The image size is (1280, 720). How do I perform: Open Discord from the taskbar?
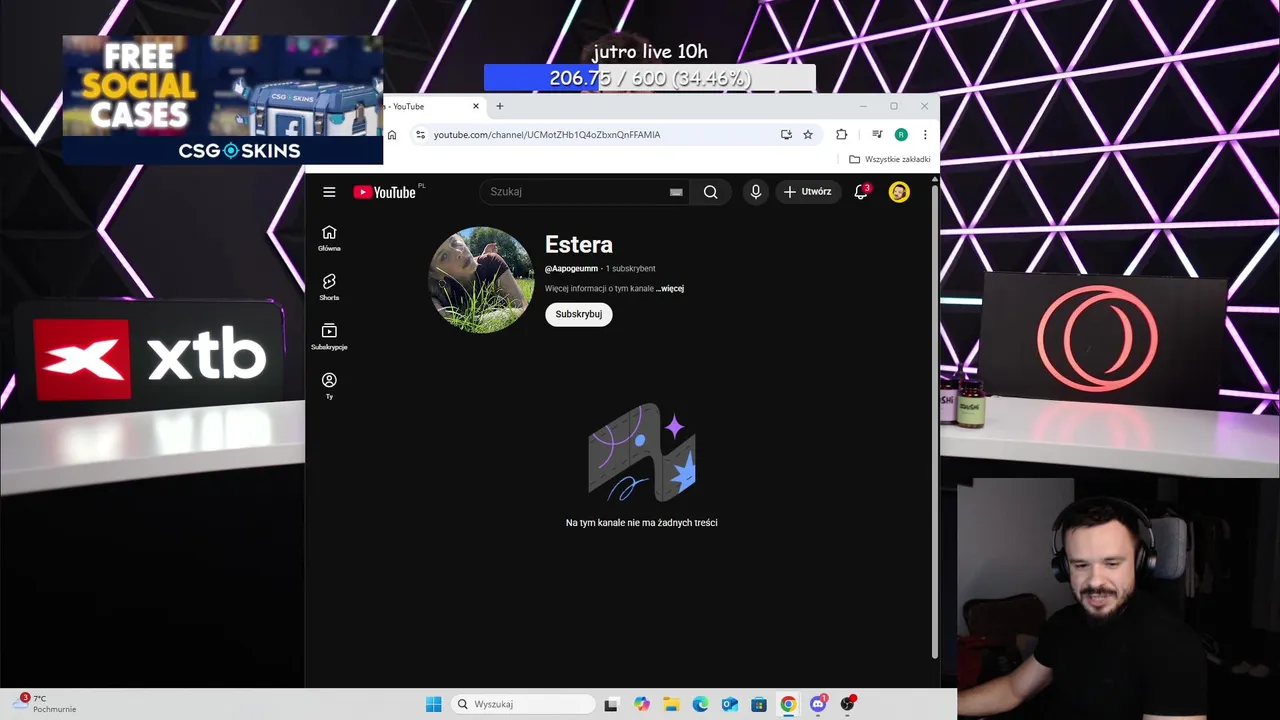click(x=818, y=704)
